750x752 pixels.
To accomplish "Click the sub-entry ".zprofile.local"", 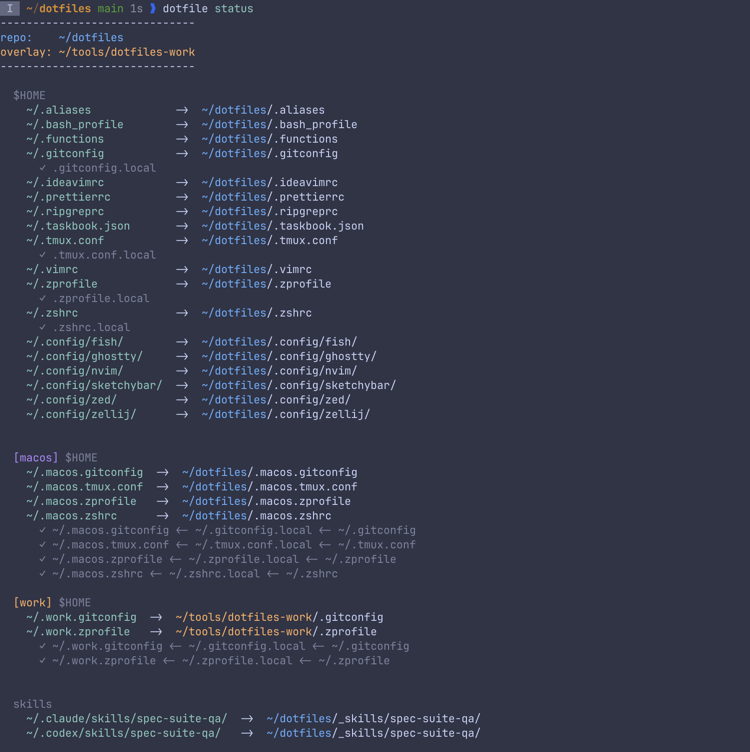I will pyautogui.click(x=101, y=298).
